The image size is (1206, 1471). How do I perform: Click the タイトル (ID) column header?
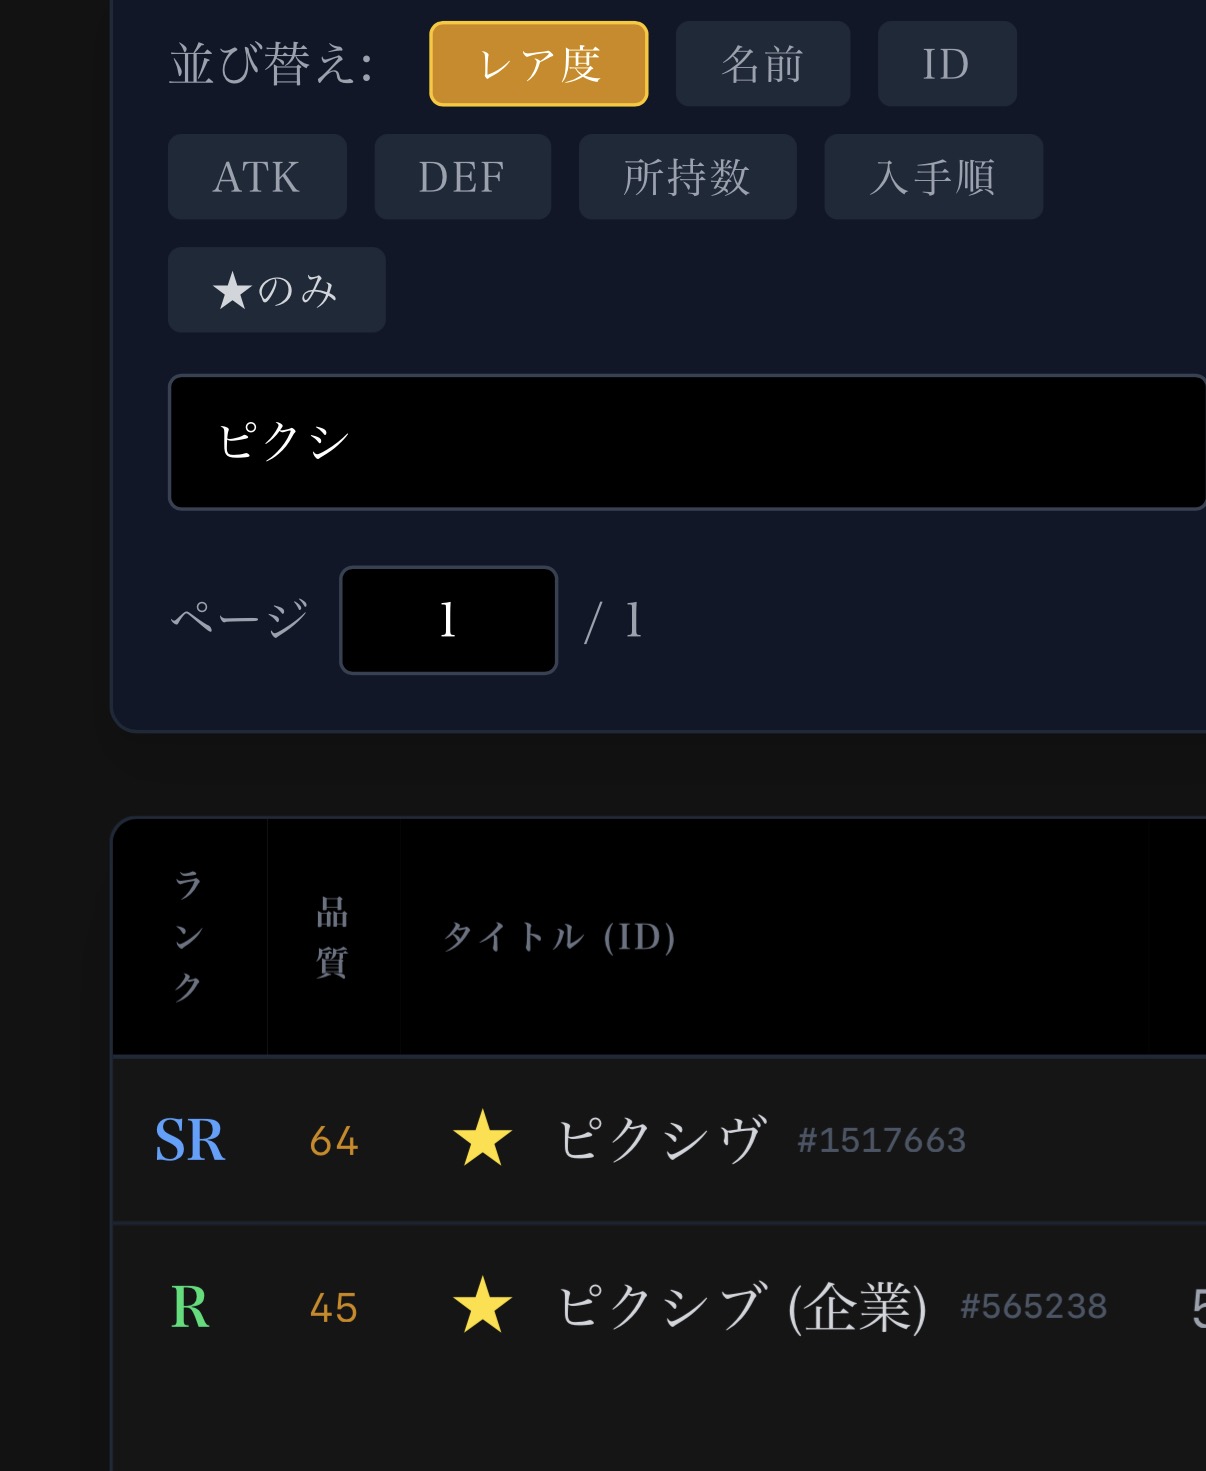pyautogui.click(x=560, y=936)
